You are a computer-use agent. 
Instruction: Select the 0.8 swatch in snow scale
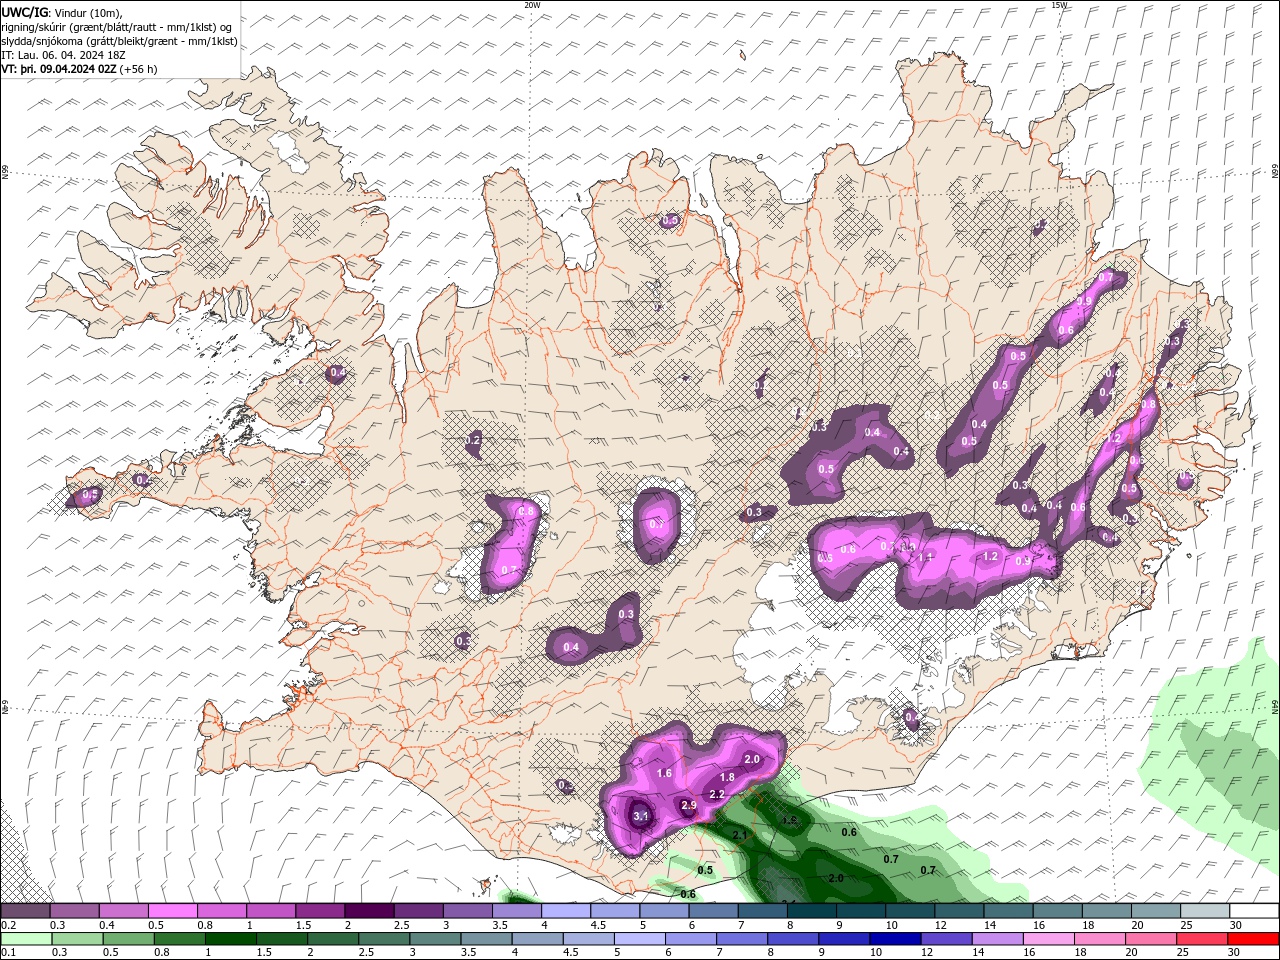point(222,911)
